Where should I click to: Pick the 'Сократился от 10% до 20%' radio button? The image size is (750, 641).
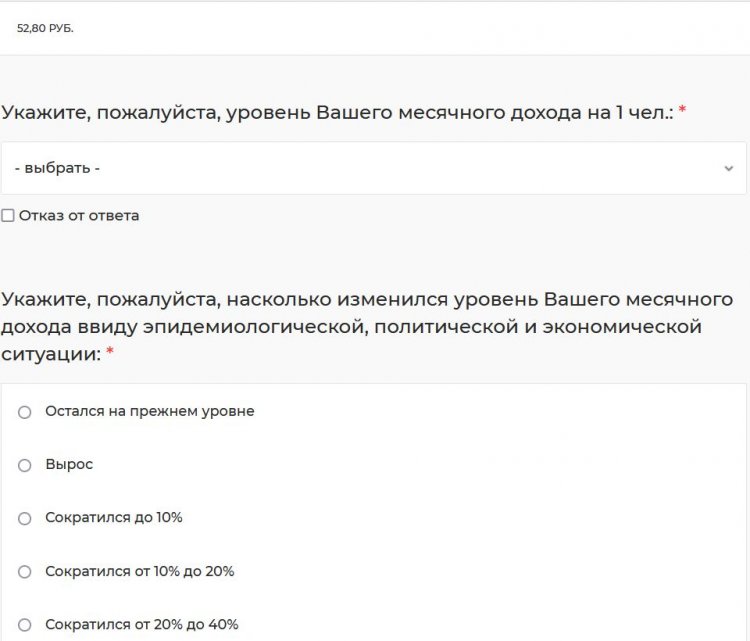click(25, 572)
